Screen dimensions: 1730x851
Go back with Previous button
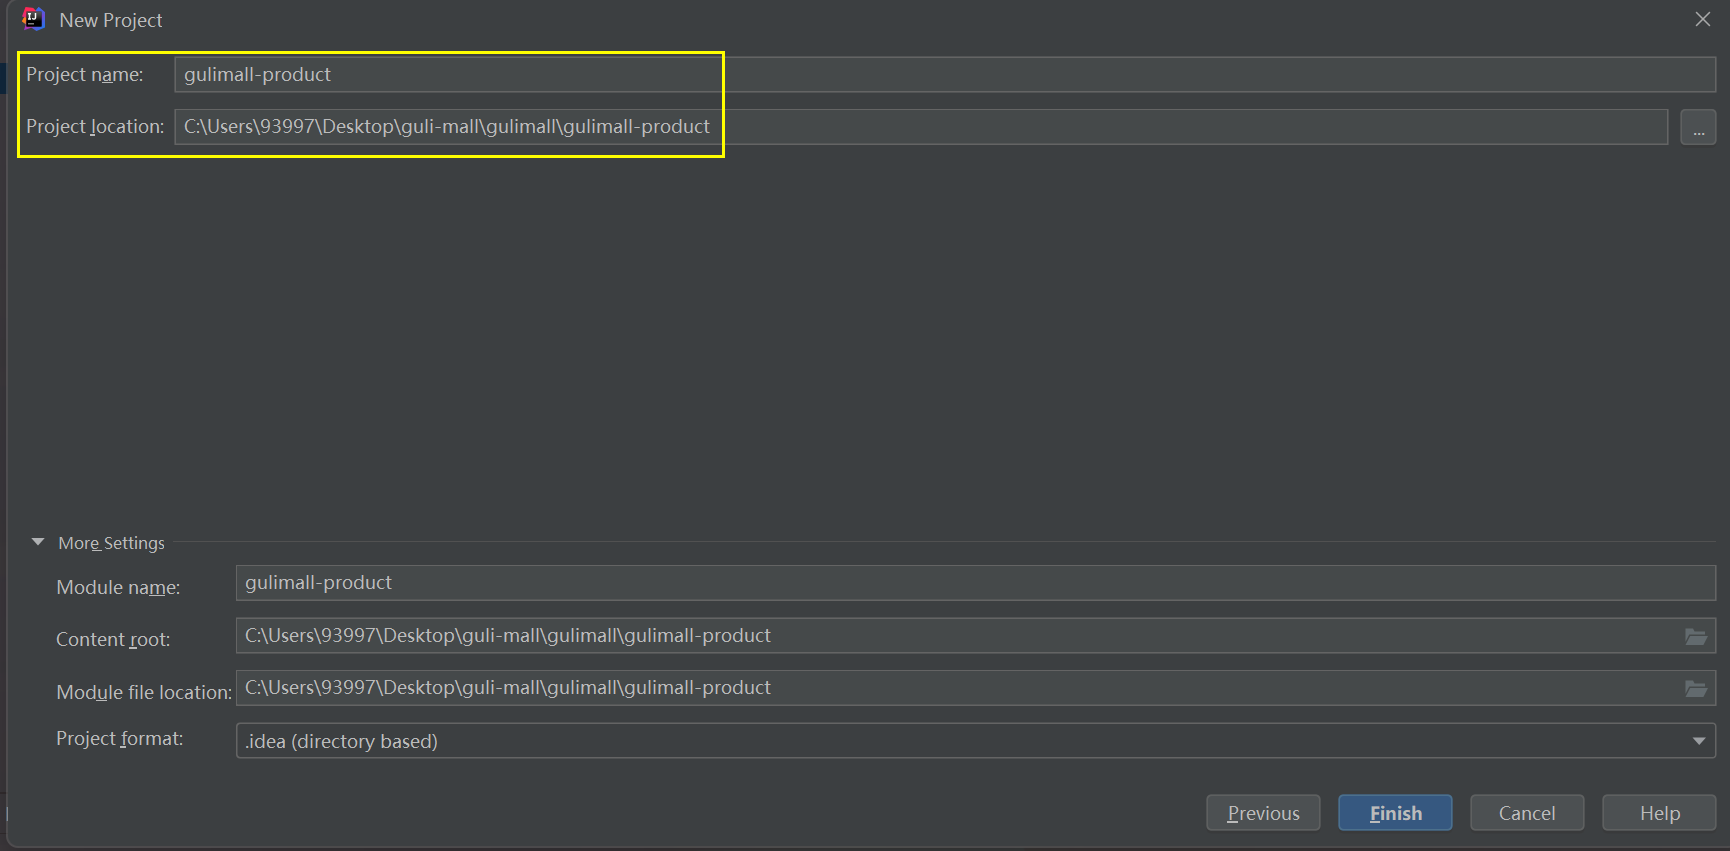coord(1263,813)
